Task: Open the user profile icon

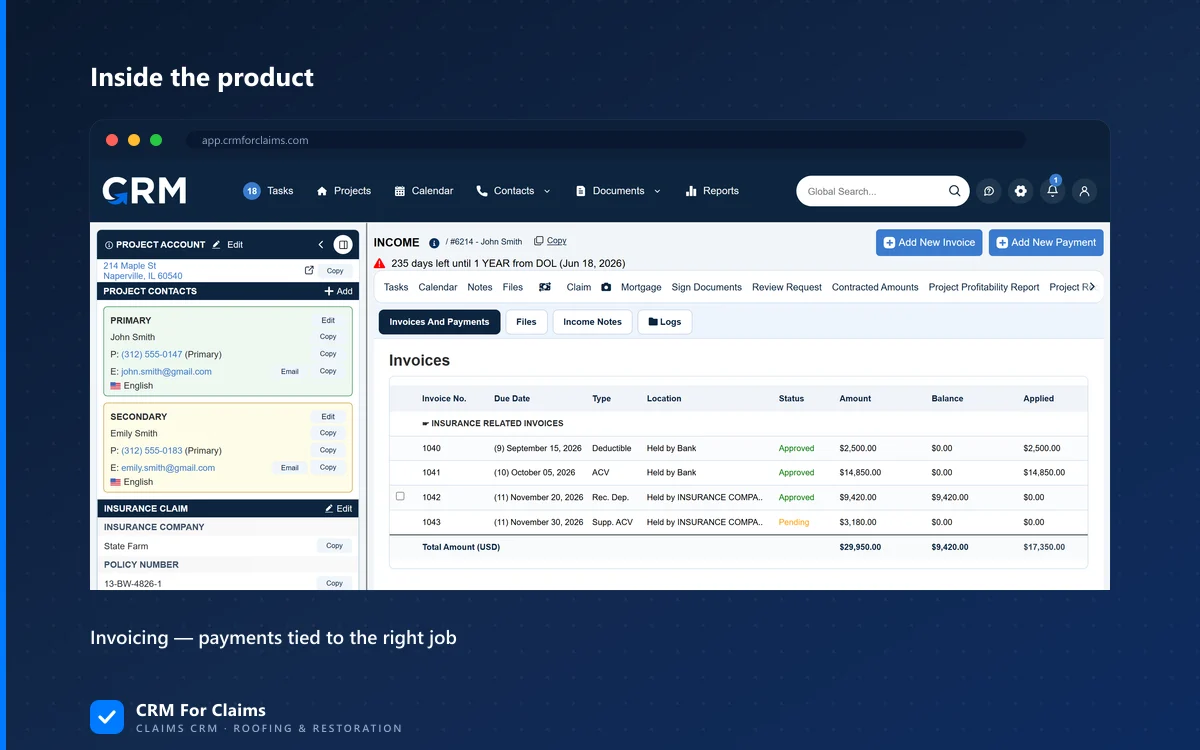Action: (x=1084, y=191)
